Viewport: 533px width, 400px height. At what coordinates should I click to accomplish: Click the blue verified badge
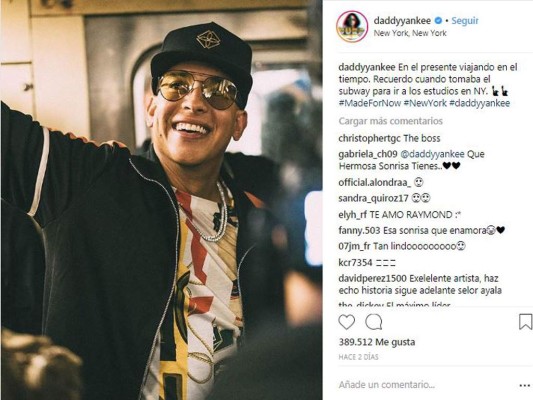[x=439, y=21]
